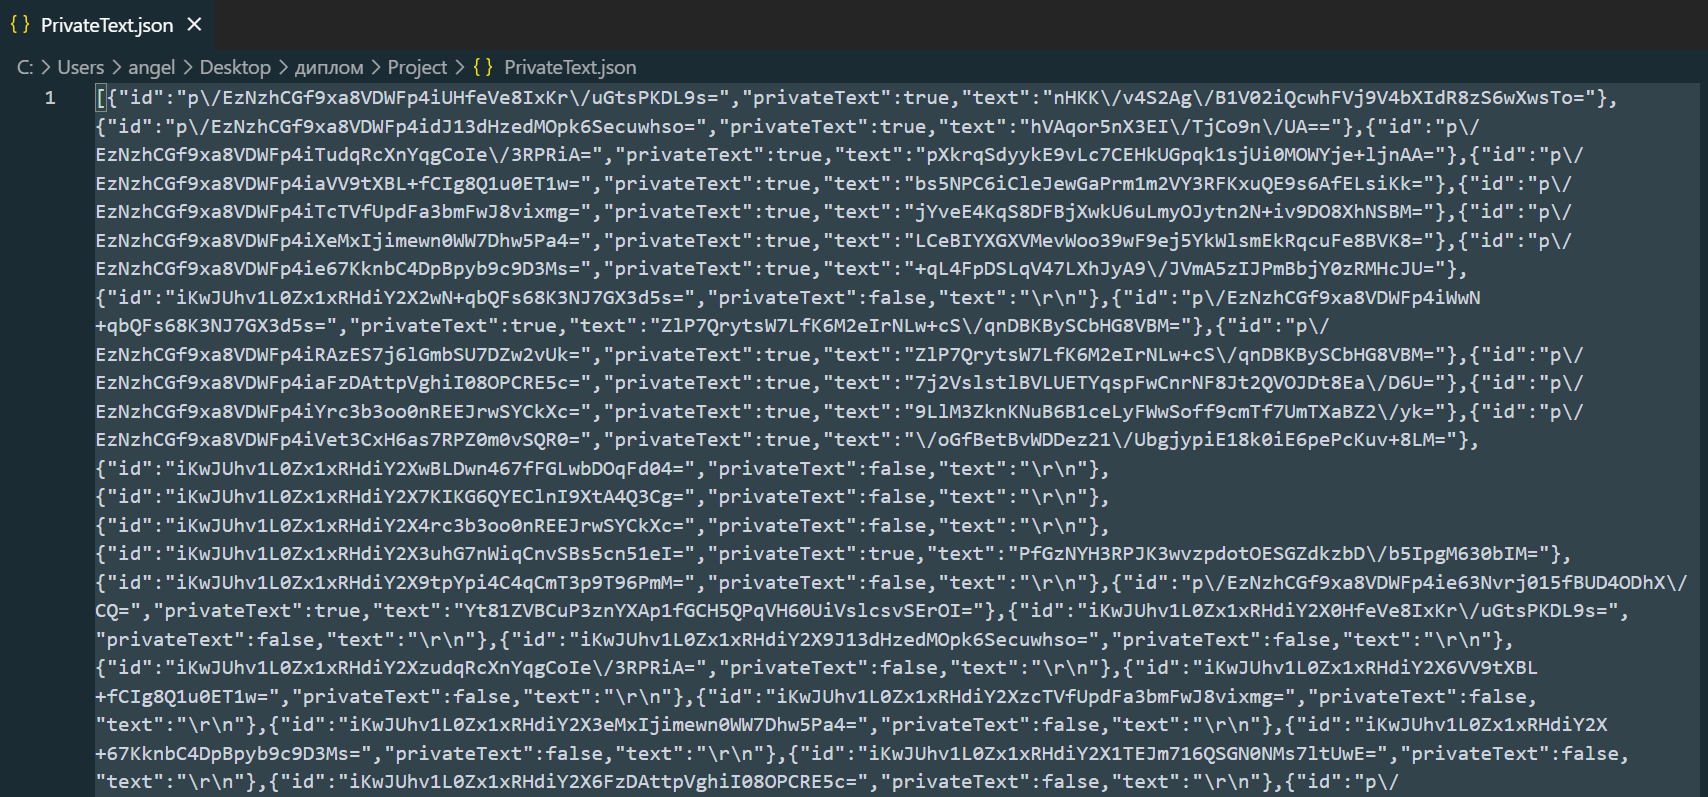Viewport: 1708px width, 797px height.
Task: Click id "iKwJUhv1L0Zx1xRHdiY2X7KIKG6QYEClnI9XtA4Q3Cg="
Action: point(430,497)
